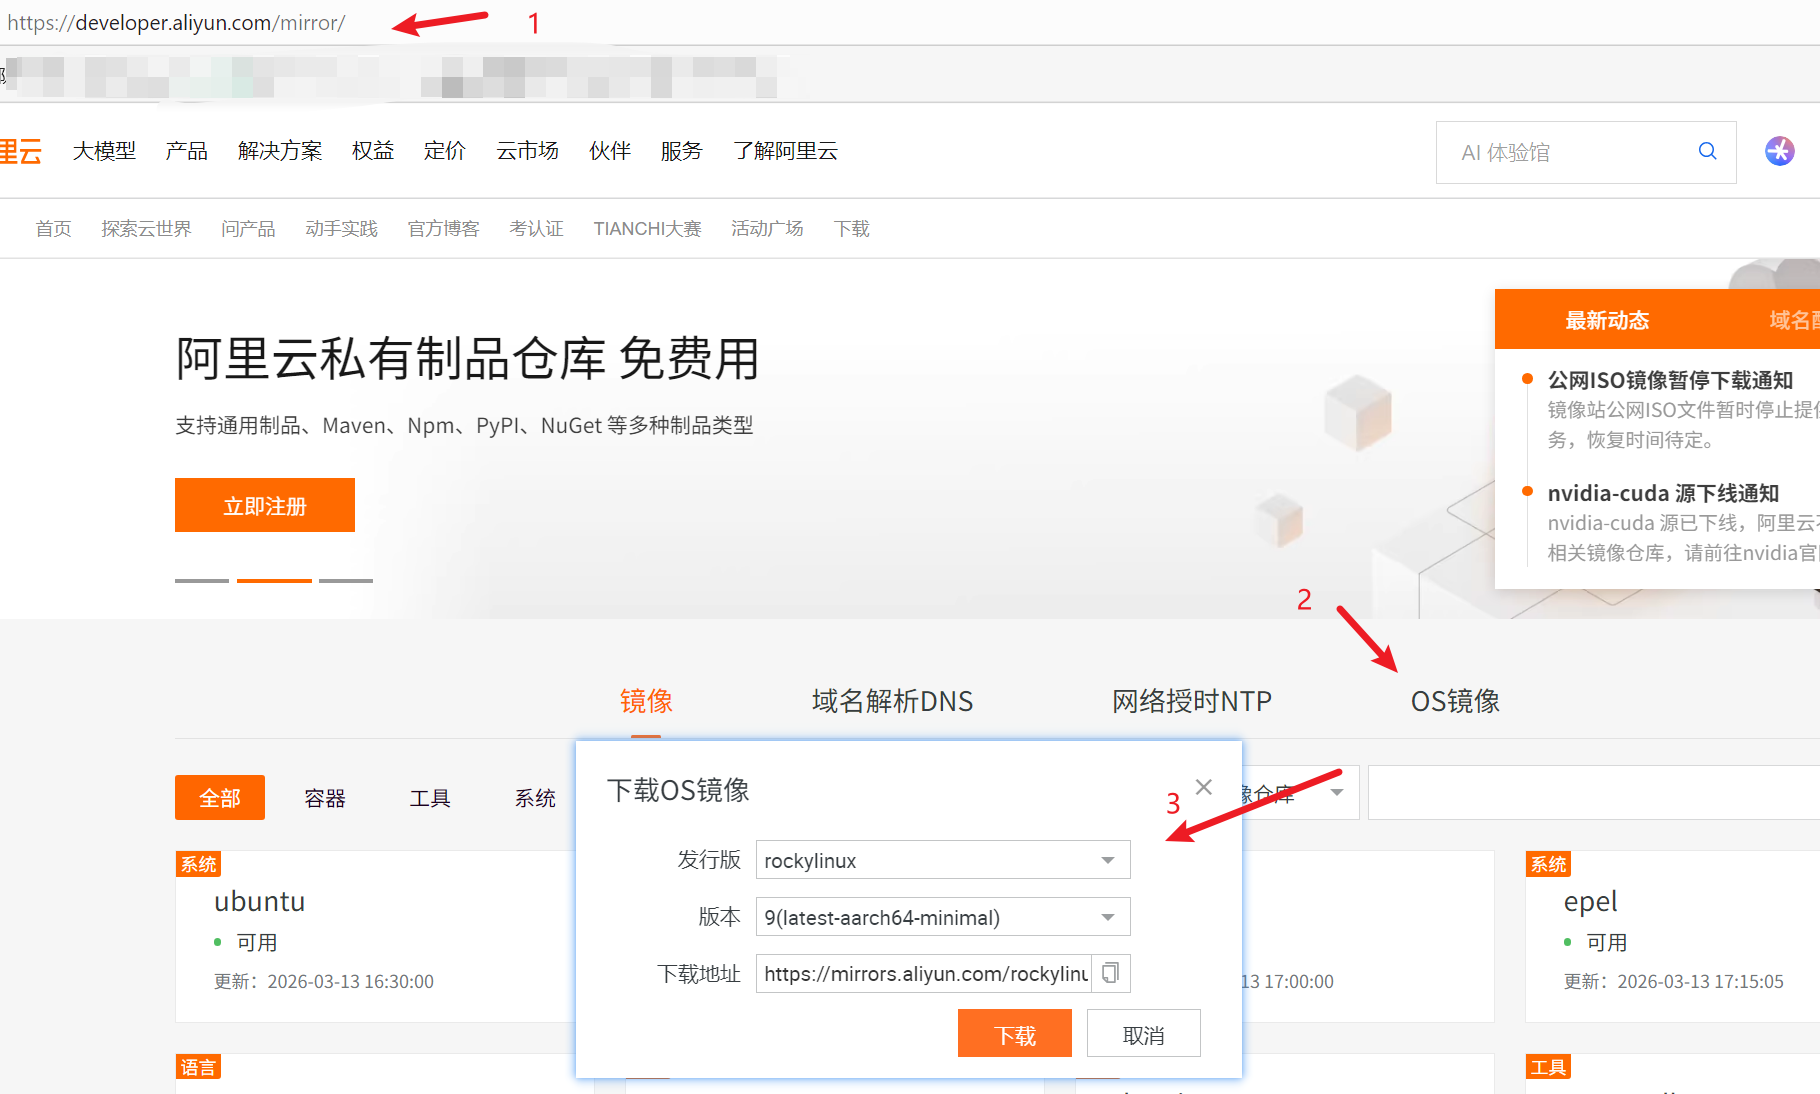Screen dimensions: 1820x1094
Task: Open the round AI assistant icon
Action: click(1780, 151)
